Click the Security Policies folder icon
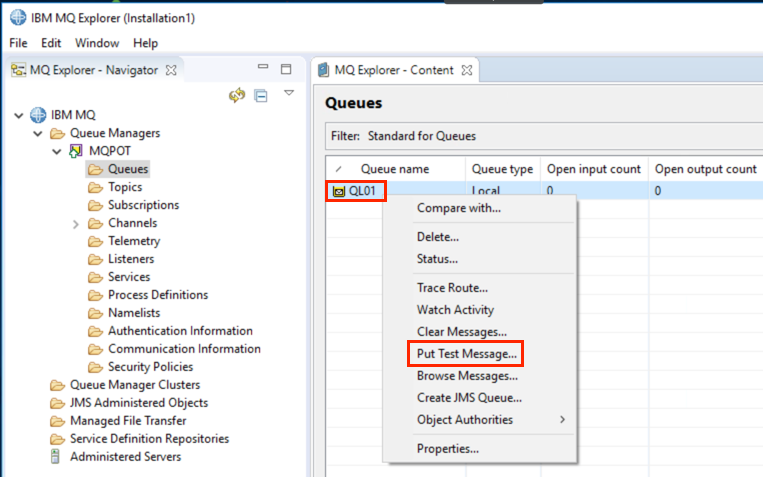Screen dimensions: 763x477 (95, 367)
